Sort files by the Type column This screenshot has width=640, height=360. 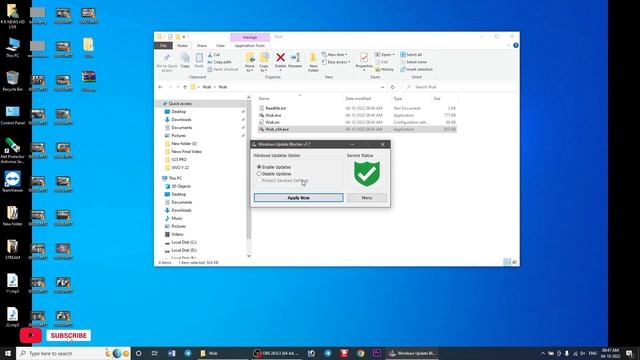[398, 98]
